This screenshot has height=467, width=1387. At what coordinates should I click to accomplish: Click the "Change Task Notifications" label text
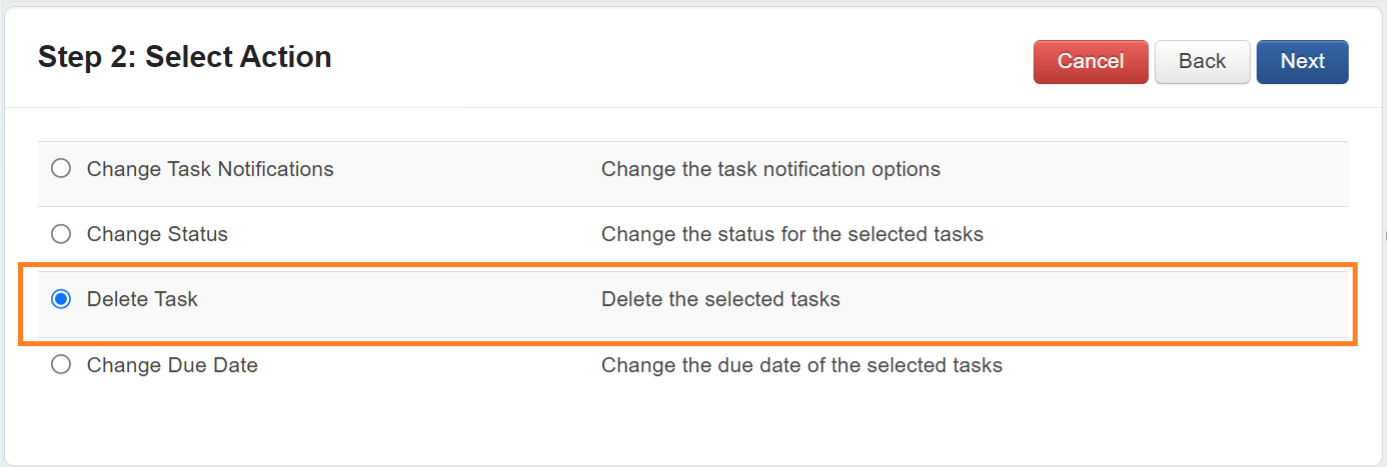[x=210, y=169]
